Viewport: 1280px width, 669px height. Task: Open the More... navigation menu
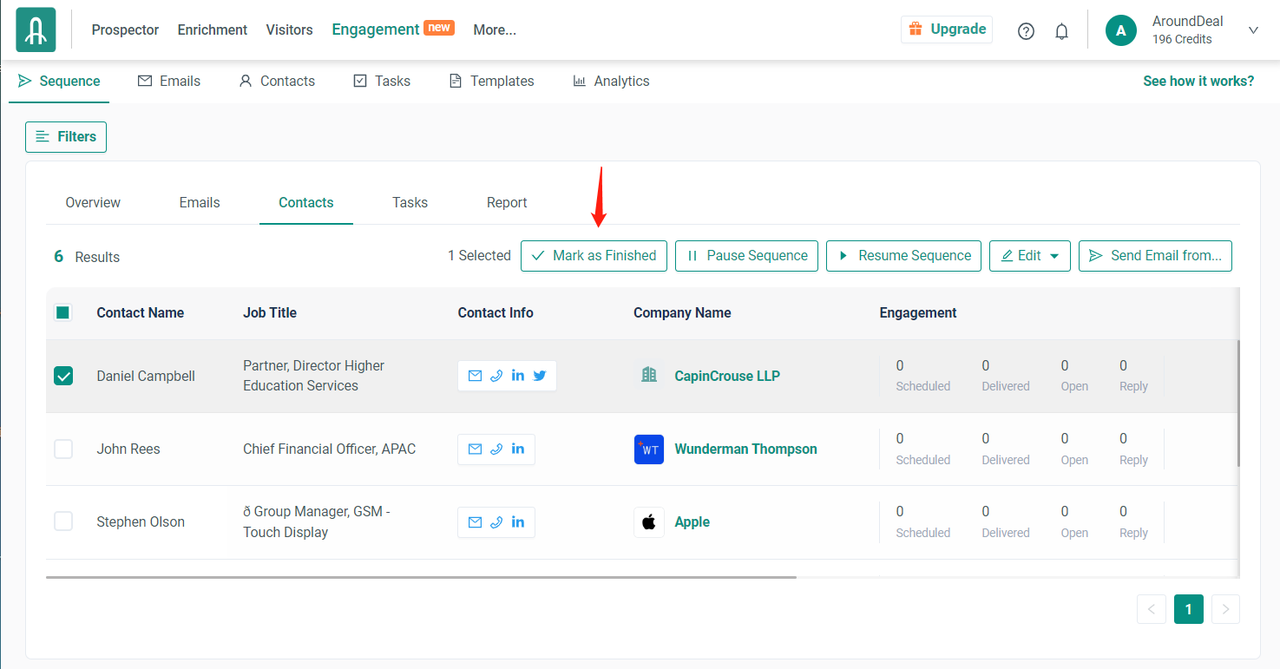click(x=494, y=30)
